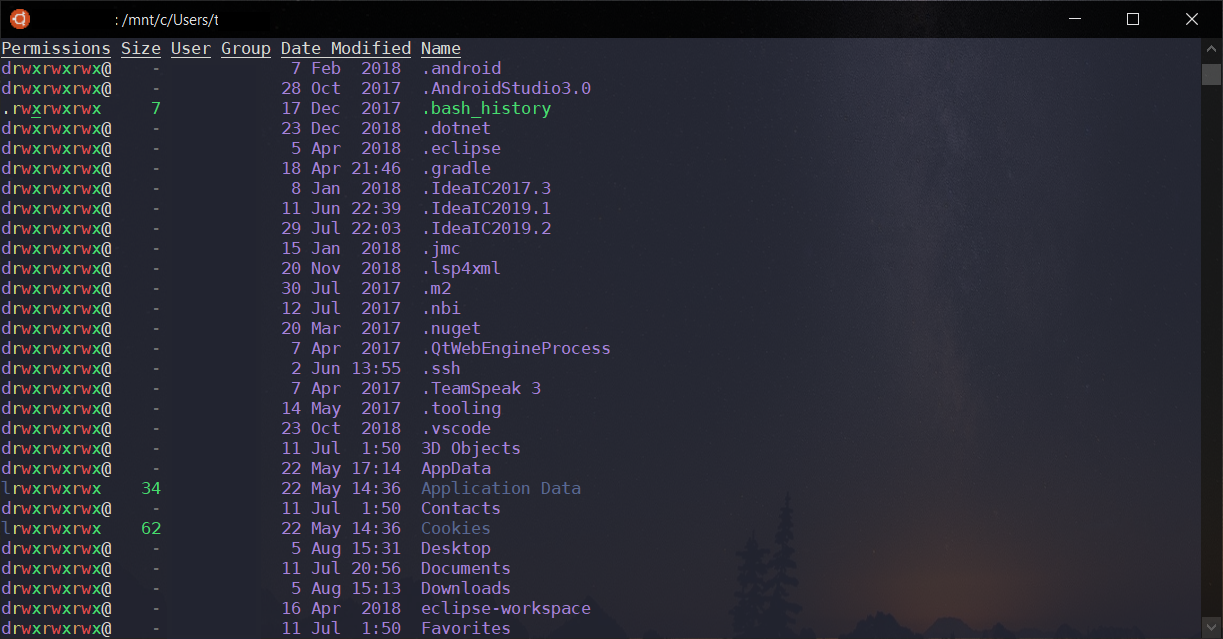
Task: Click the .AndroidStudio3.0 directory entry
Action: (506, 88)
